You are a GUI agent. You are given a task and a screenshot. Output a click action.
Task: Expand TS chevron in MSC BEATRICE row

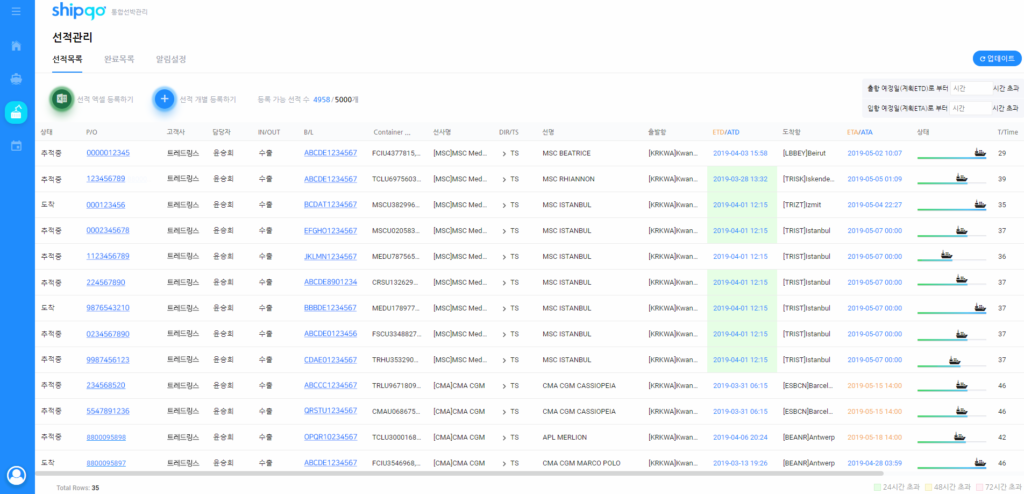click(504, 154)
